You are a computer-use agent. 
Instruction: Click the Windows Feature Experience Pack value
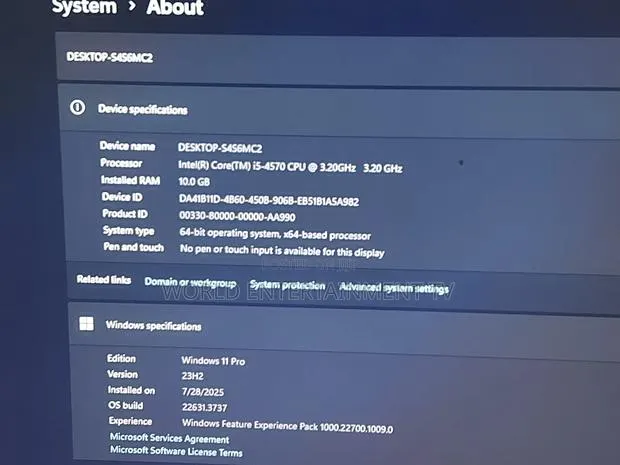click(x=287, y=426)
